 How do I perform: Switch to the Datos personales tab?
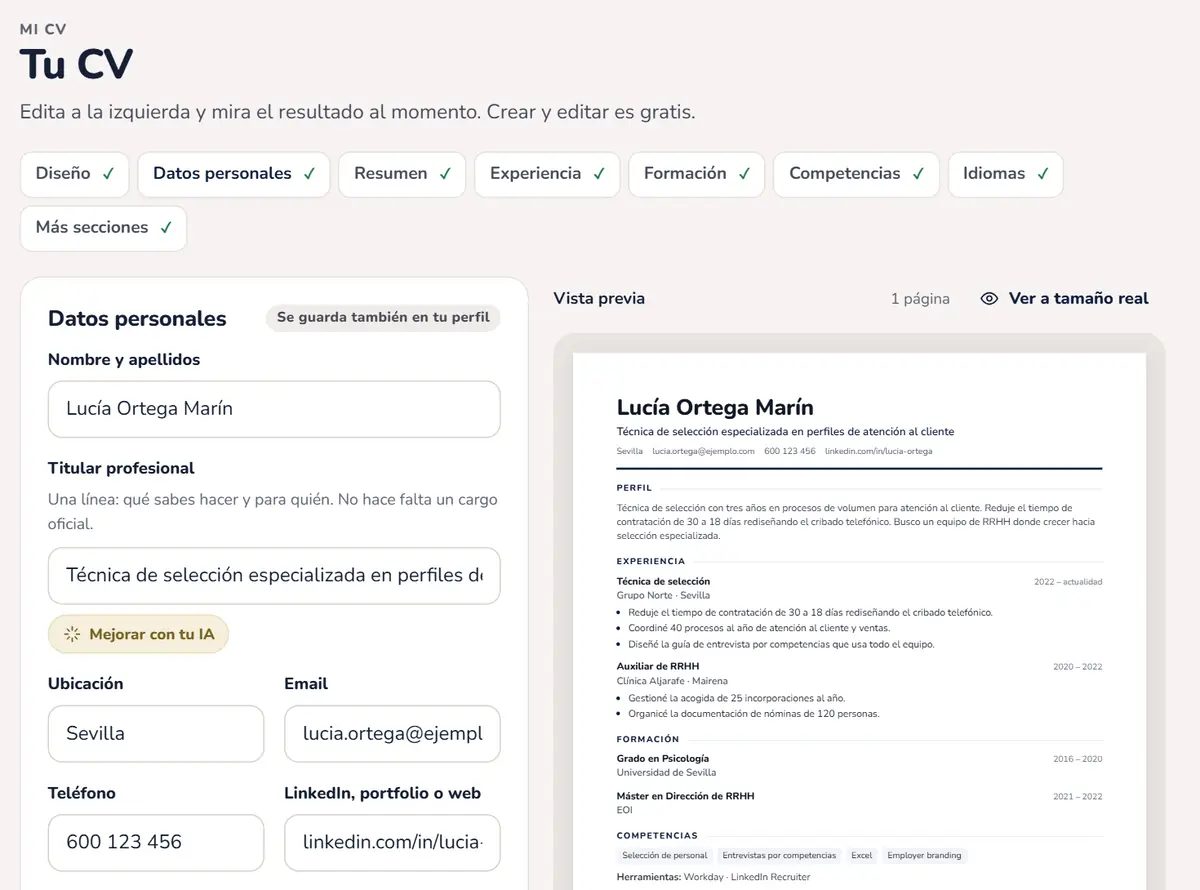pos(234,174)
